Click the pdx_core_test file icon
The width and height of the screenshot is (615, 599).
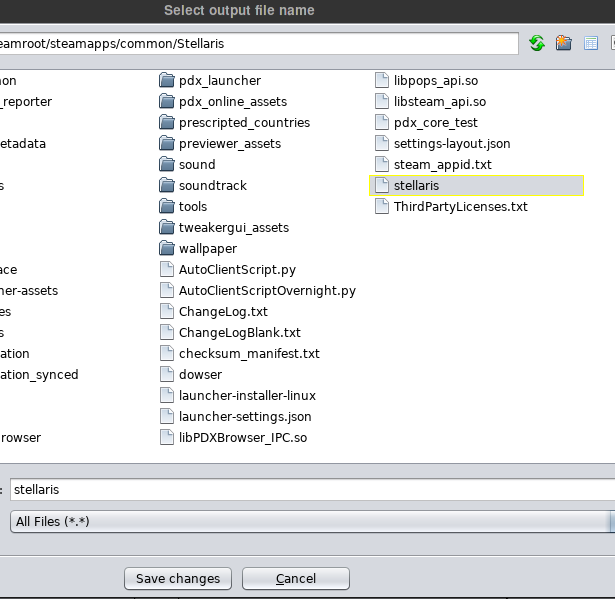(382, 122)
